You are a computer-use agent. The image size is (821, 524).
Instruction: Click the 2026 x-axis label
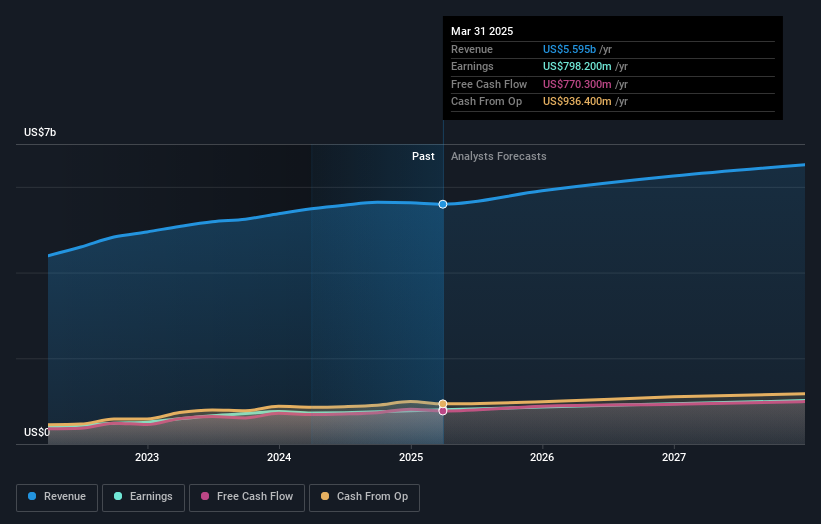pyautogui.click(x=542, y=457)
